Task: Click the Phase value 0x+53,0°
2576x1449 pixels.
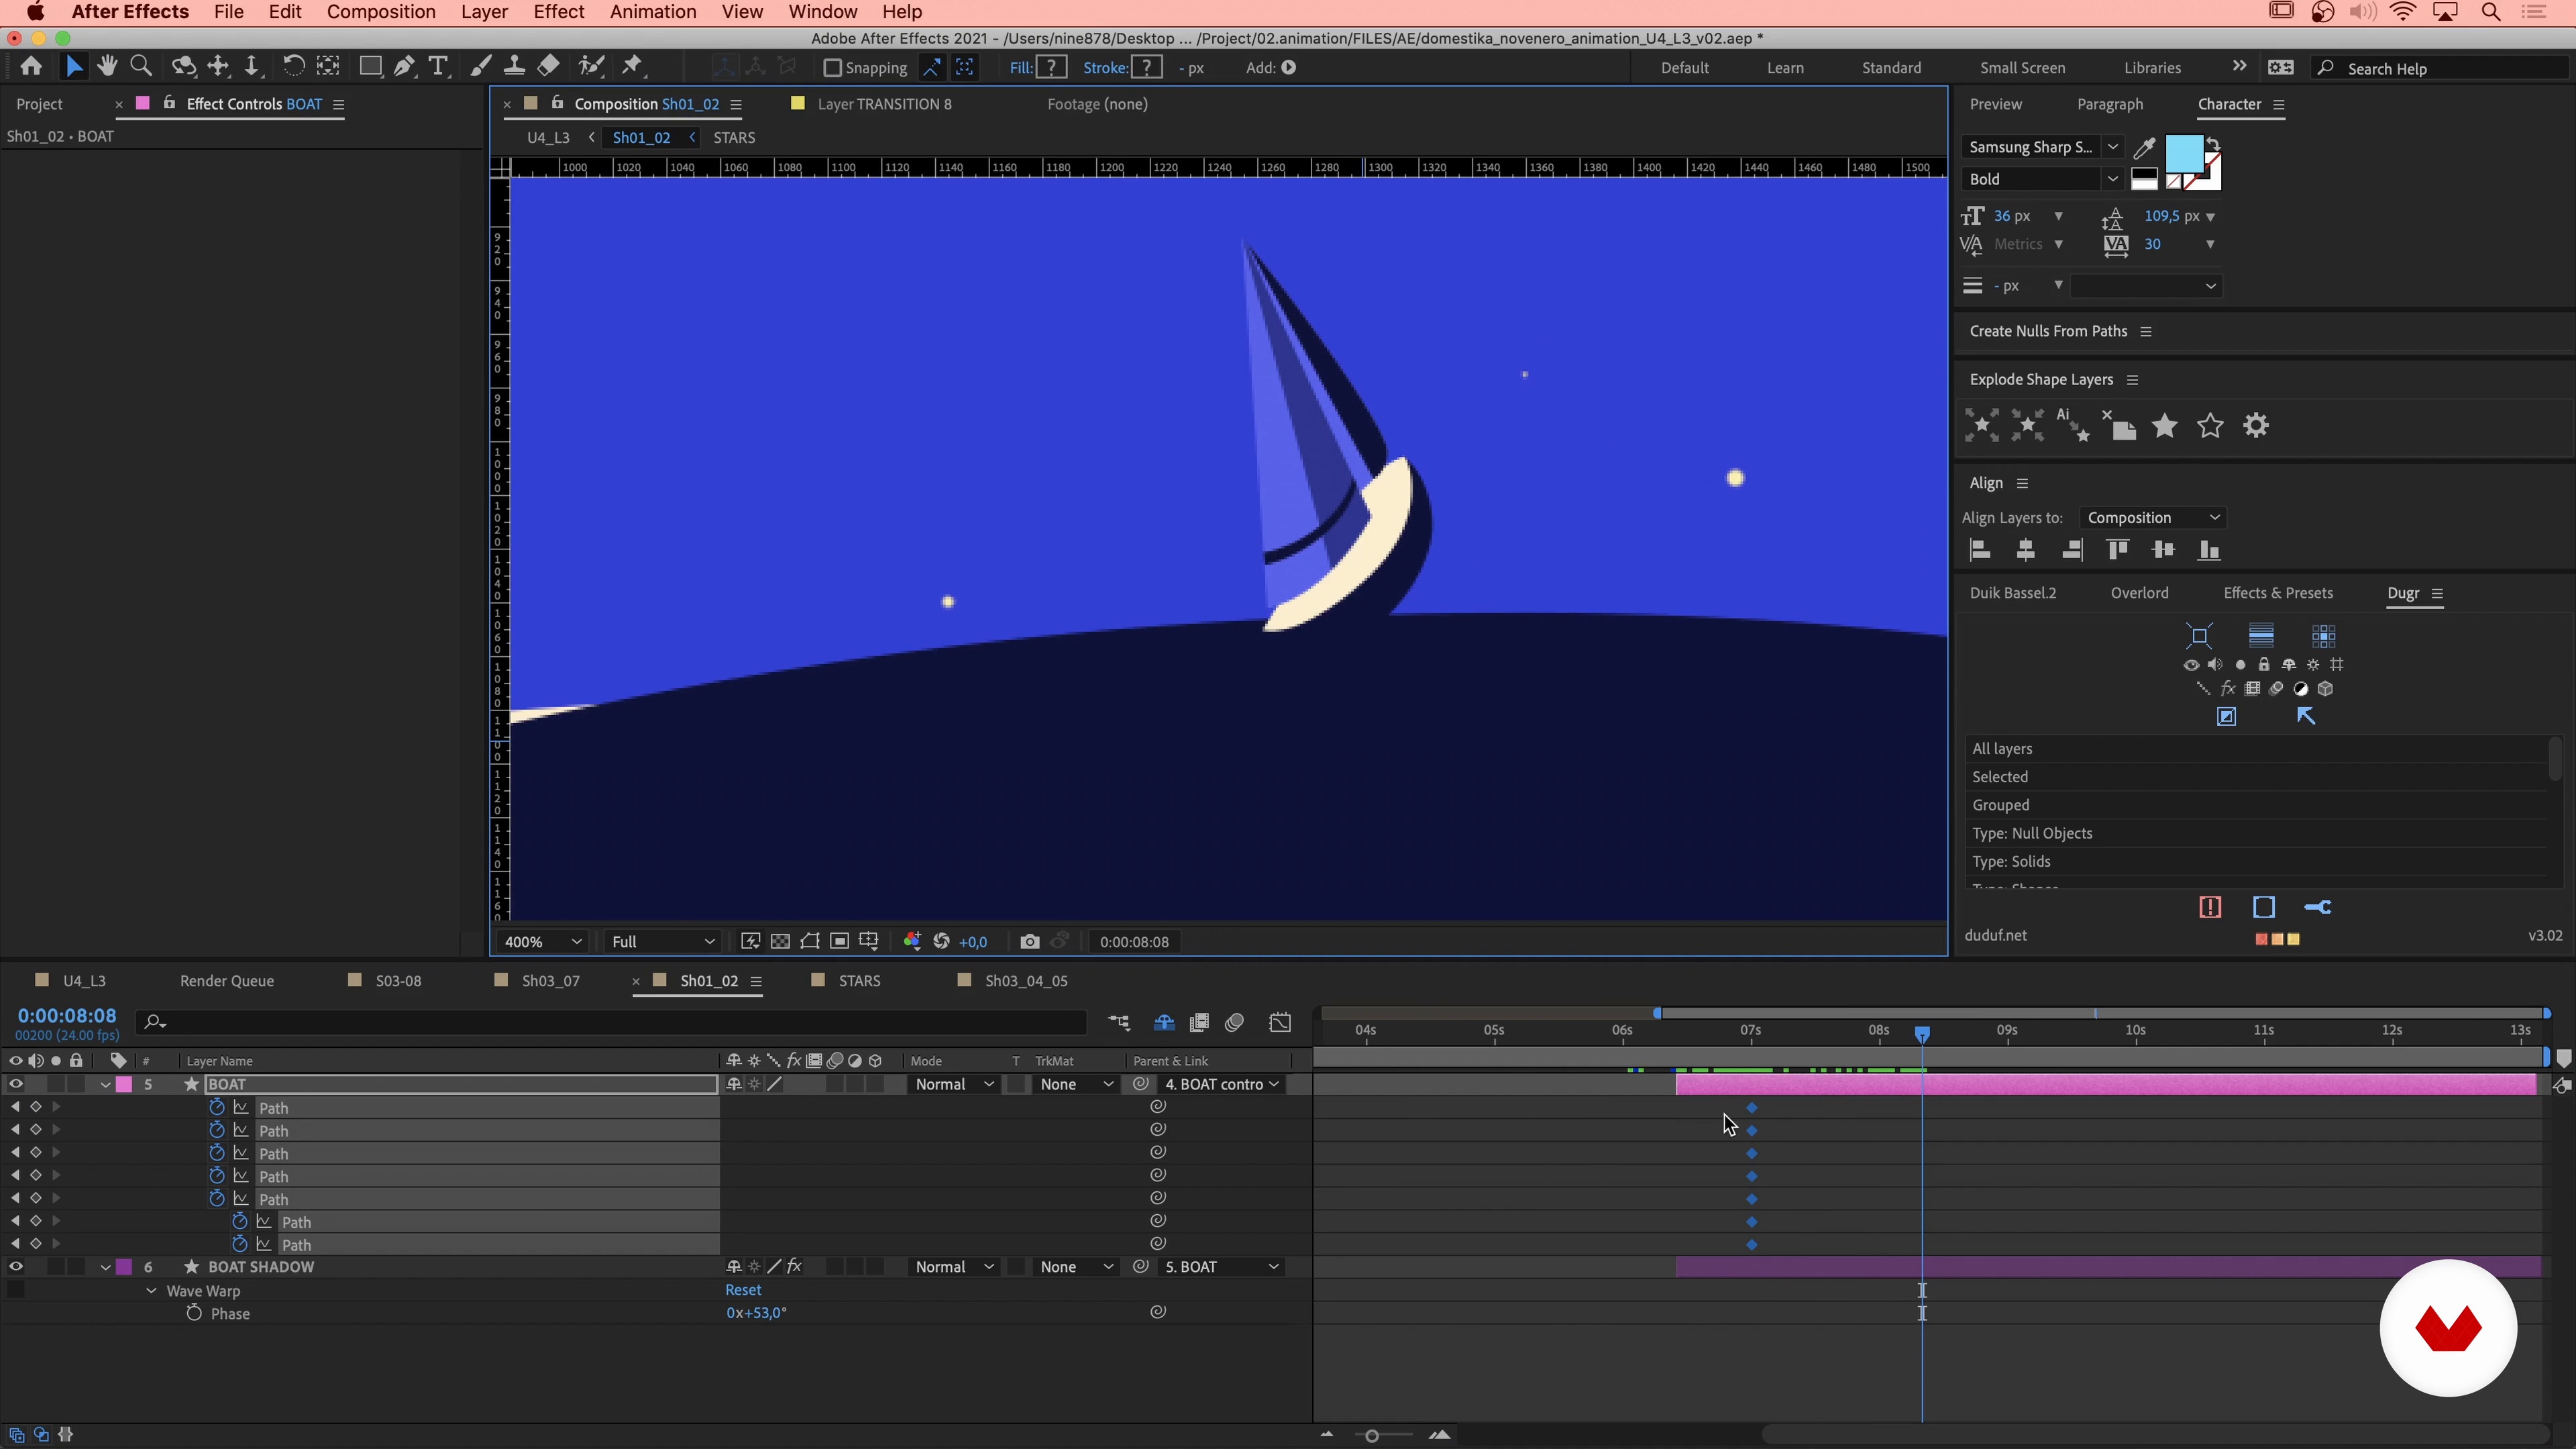Action: pos(756,1313)
